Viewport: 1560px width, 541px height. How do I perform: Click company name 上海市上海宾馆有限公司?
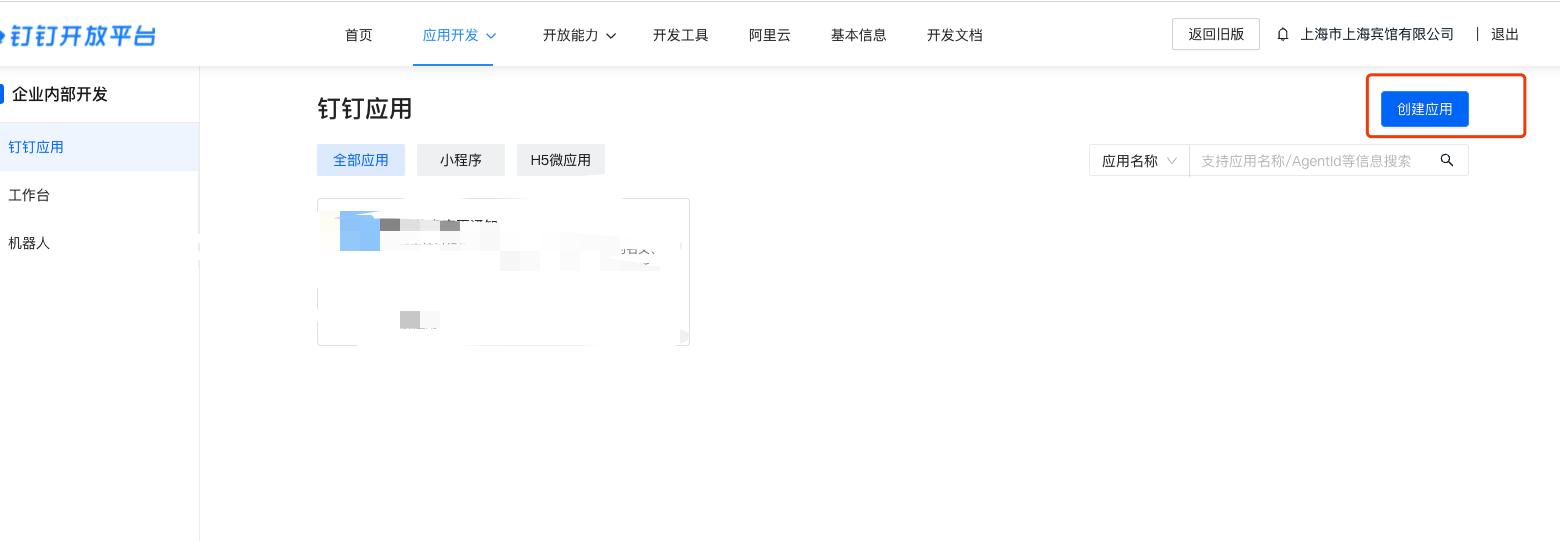click(1377, 34)
